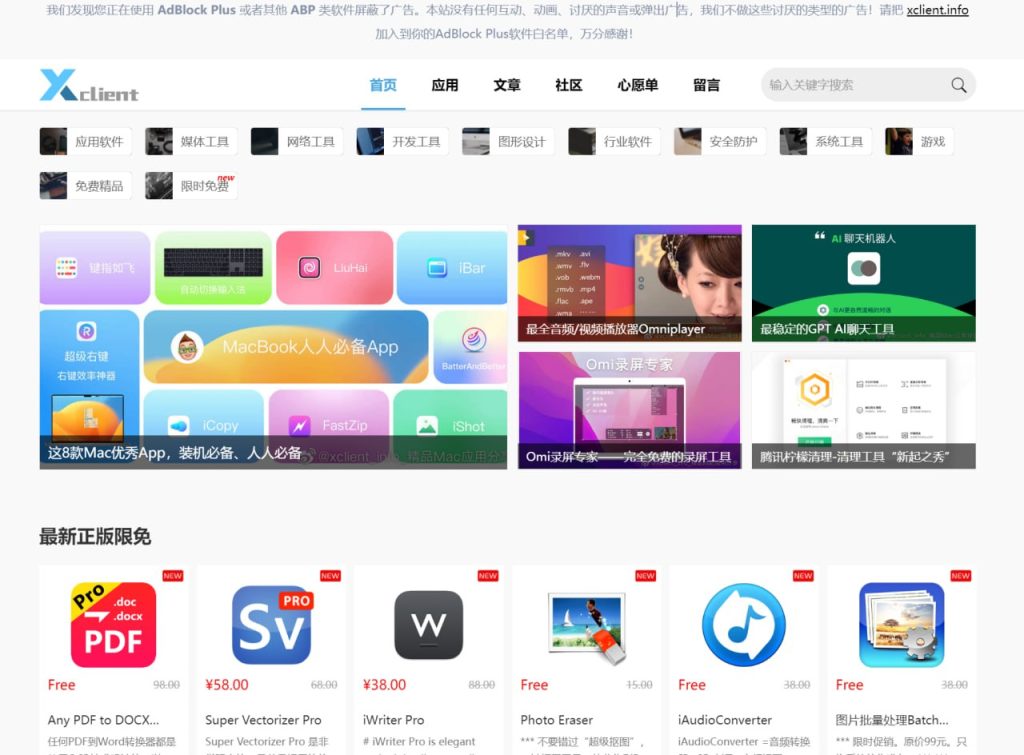Click the 安全防护 category thumbnail icon
The width and height of the screenshot is (1024, 755).
(x=688, y=141)
